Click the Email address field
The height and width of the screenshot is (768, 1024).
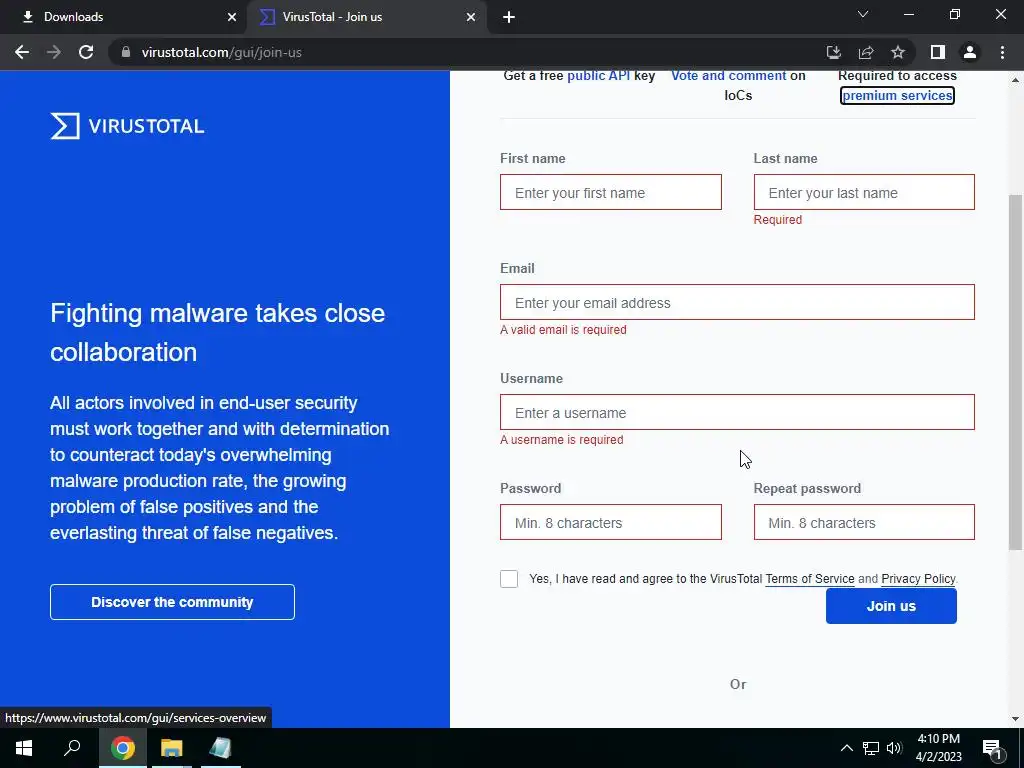coord(737,302)
